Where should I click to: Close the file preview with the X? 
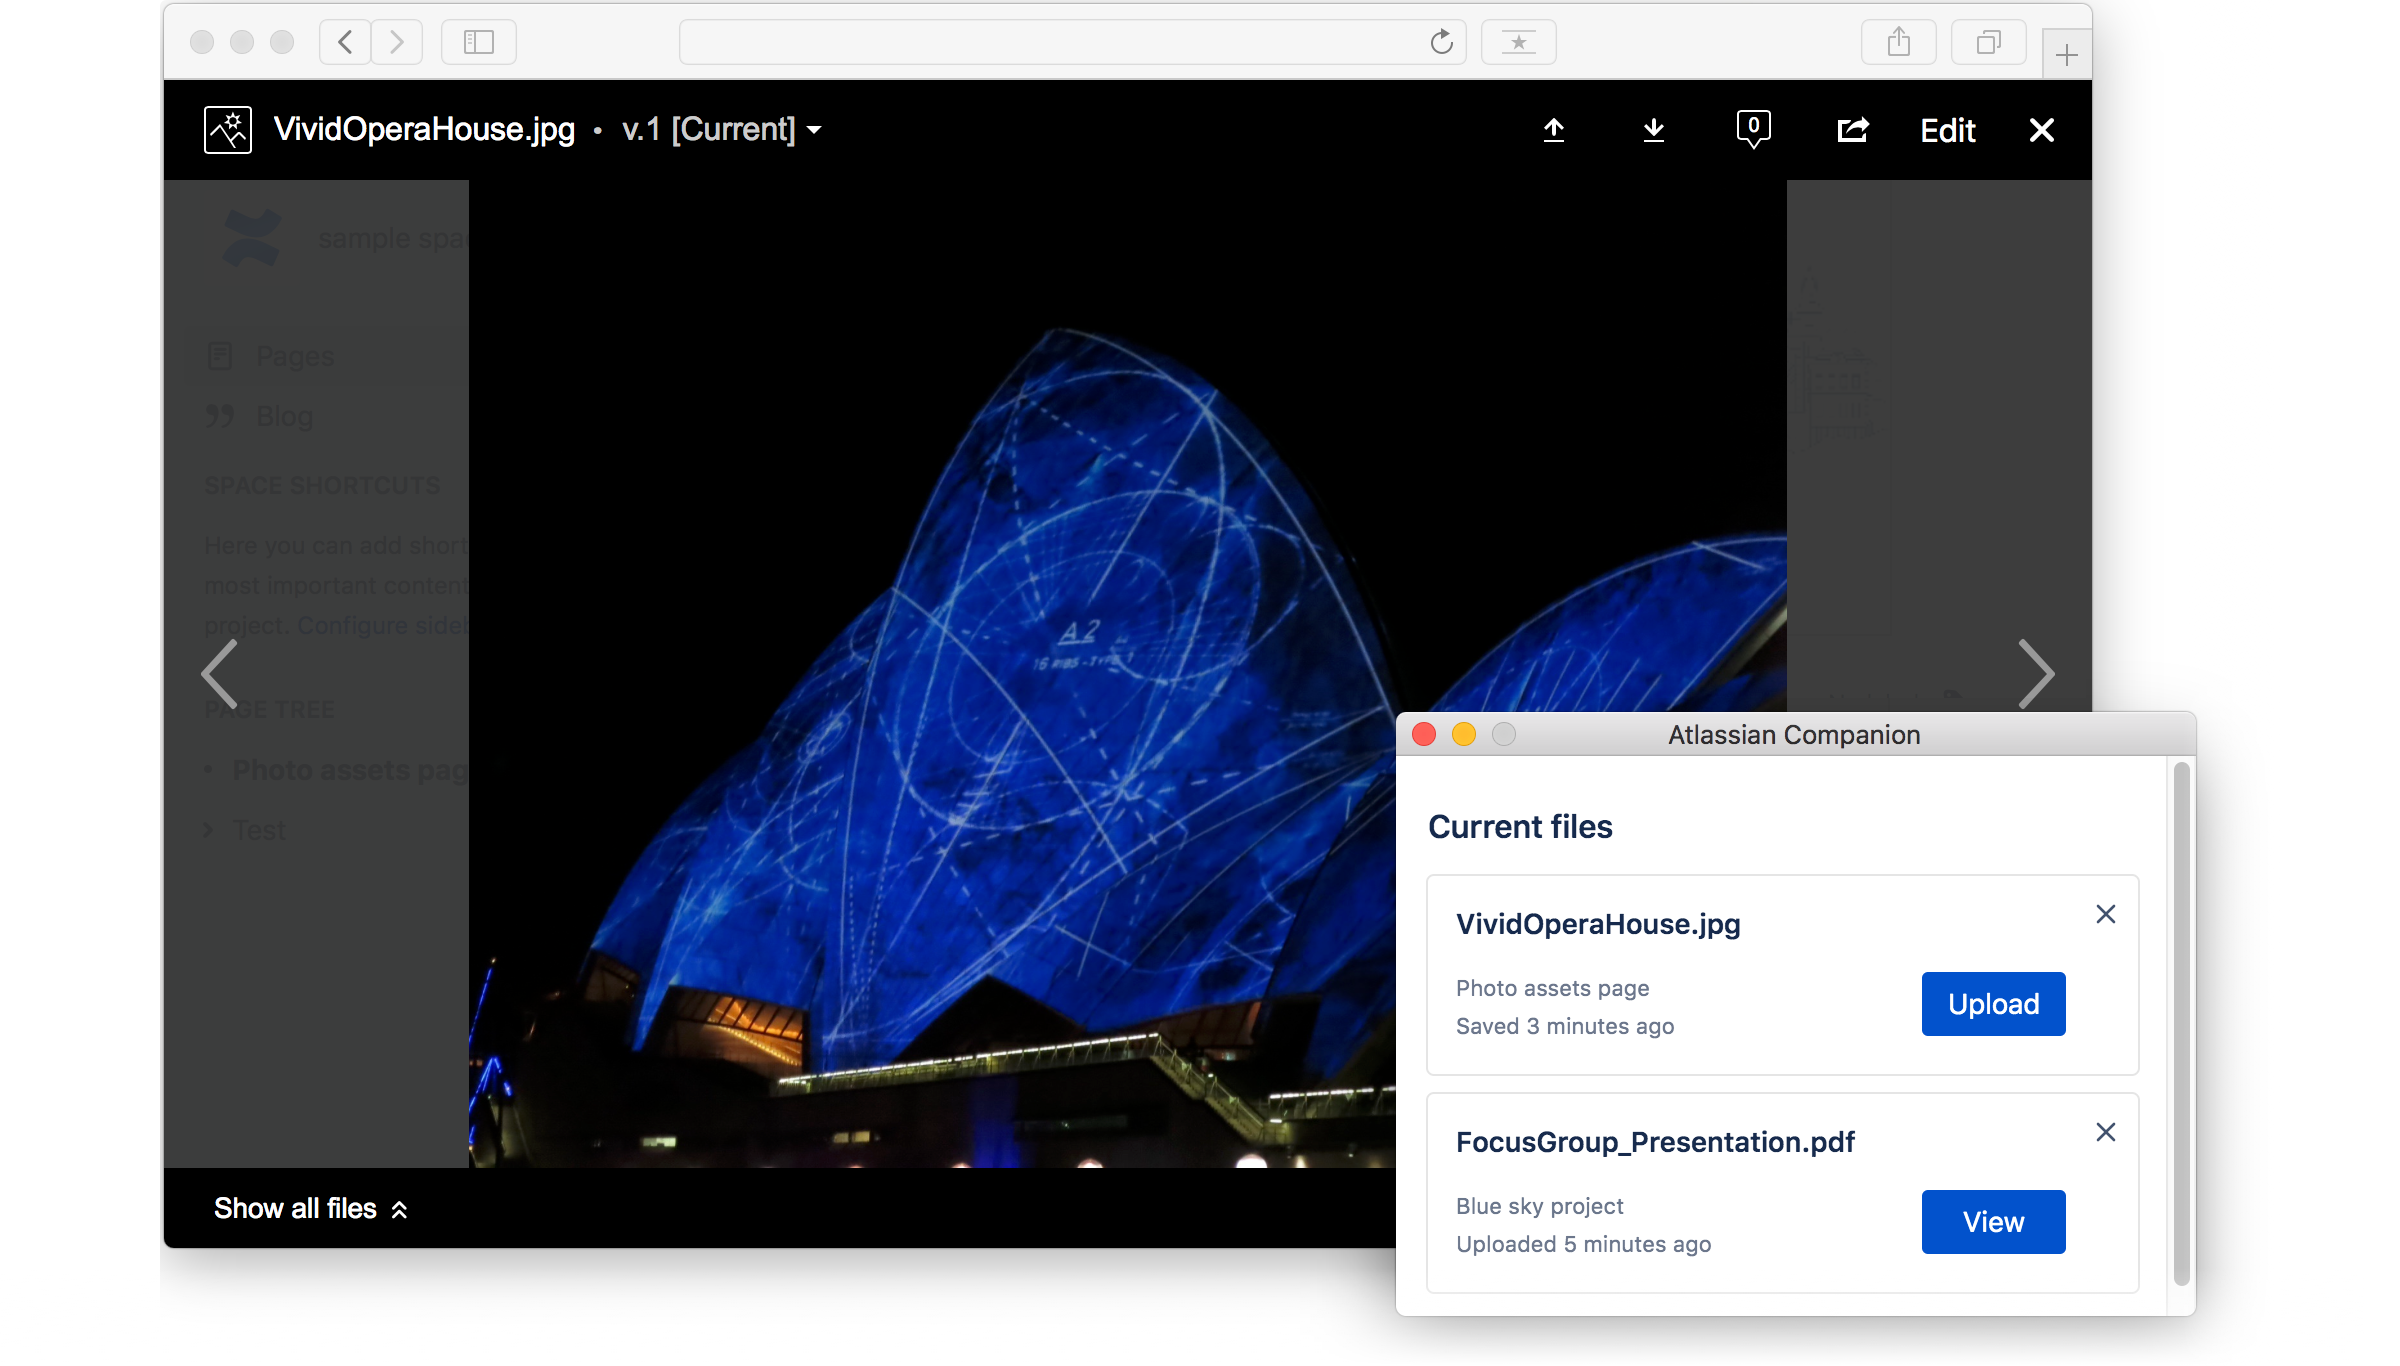click(2042, 130)
